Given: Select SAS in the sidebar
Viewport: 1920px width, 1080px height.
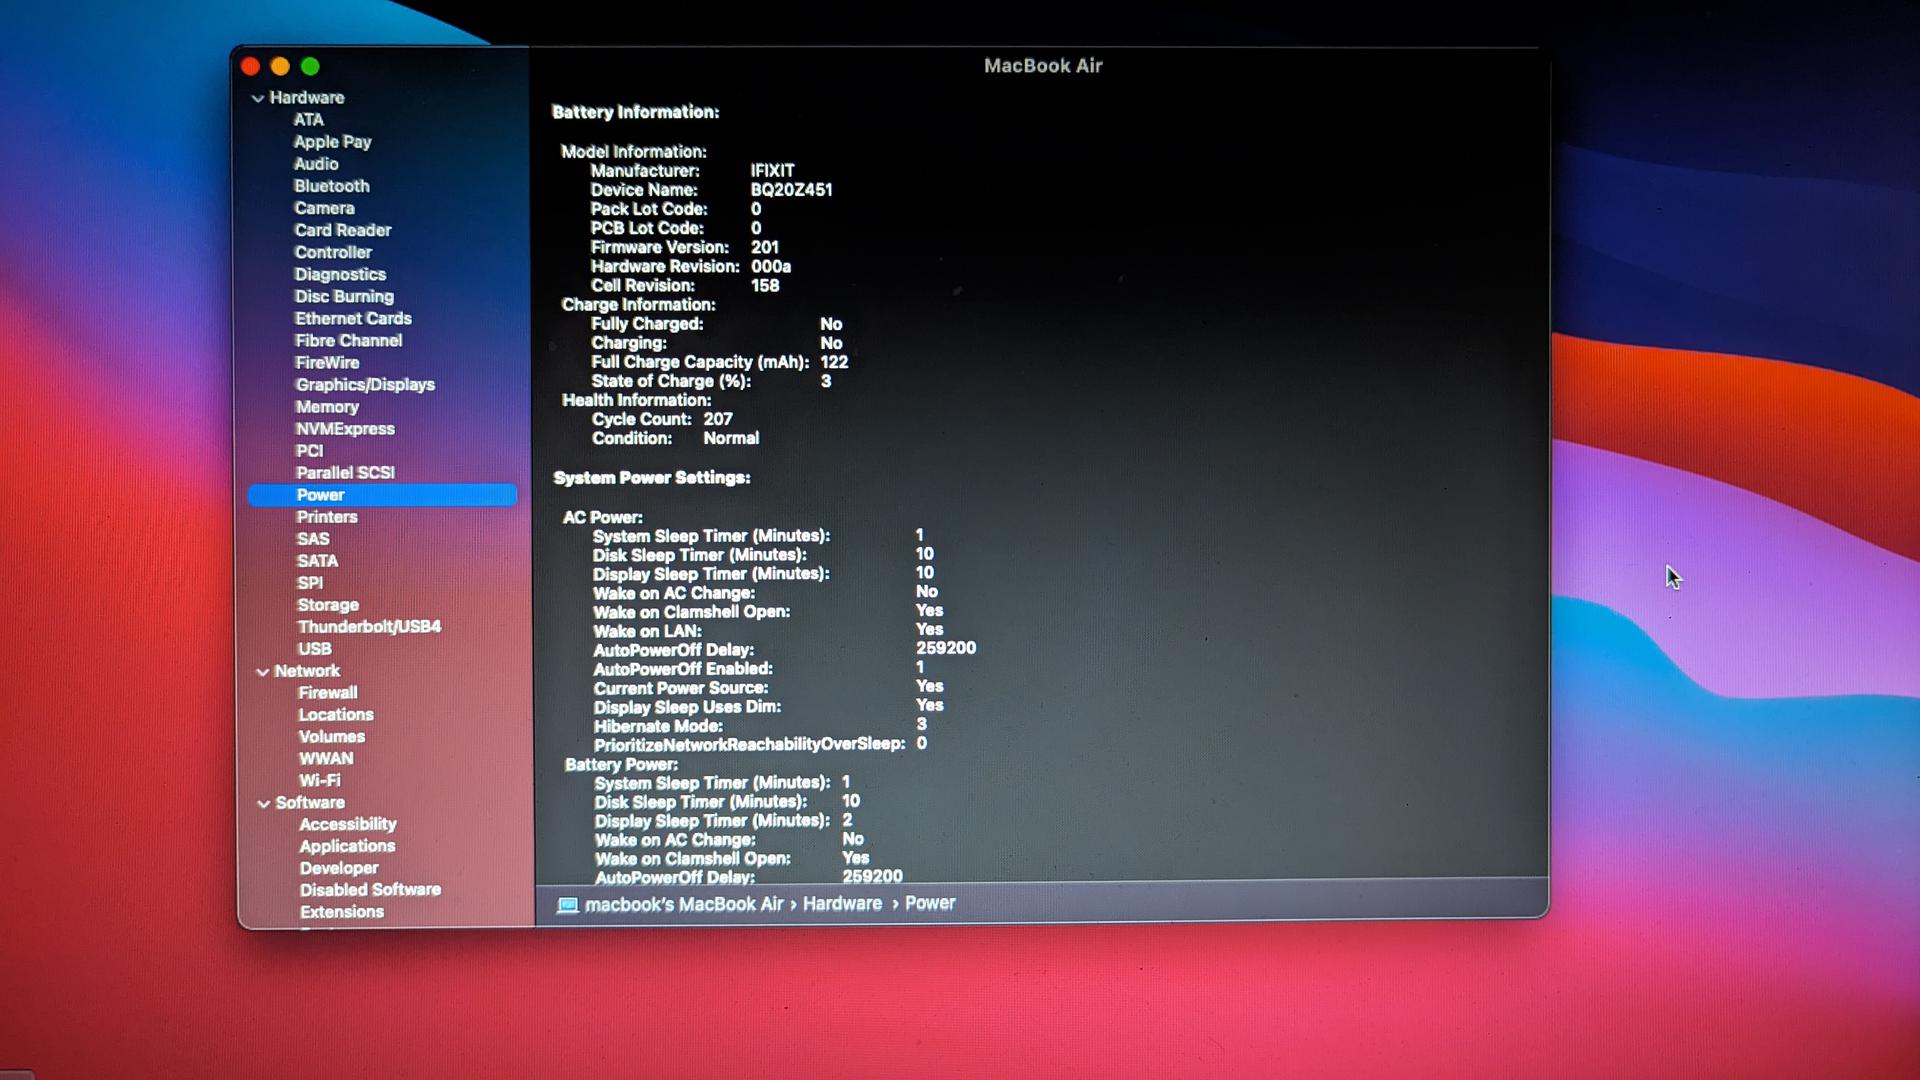Looking at the screenshot, I should (x=313, y=539).
